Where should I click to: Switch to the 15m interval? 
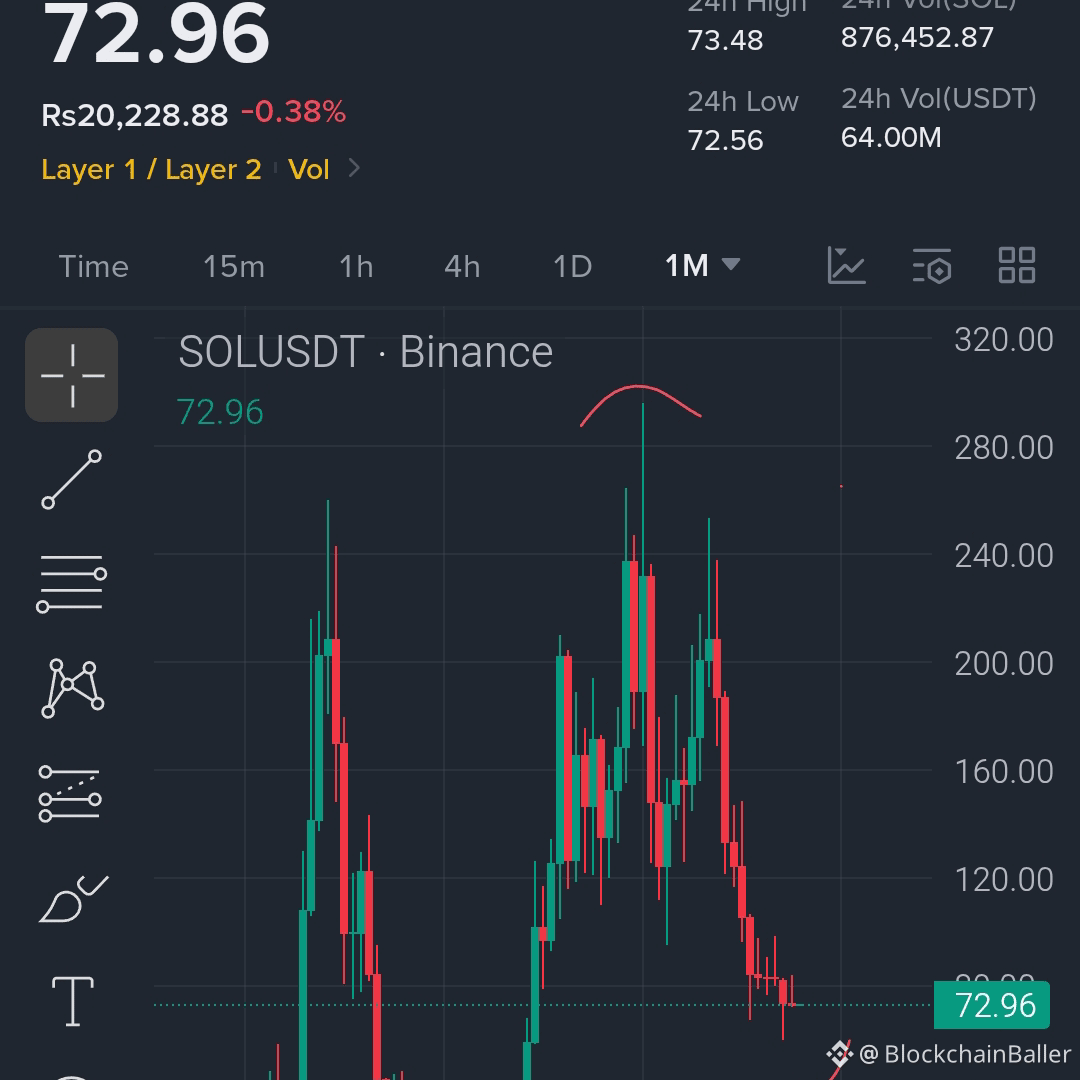click(x=234, y=267)
